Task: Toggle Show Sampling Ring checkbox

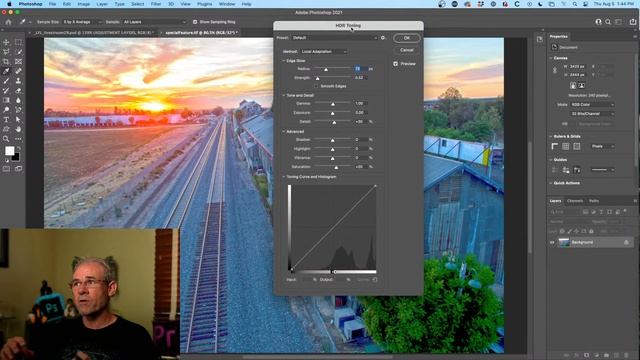Action: (x=195, y=22)
